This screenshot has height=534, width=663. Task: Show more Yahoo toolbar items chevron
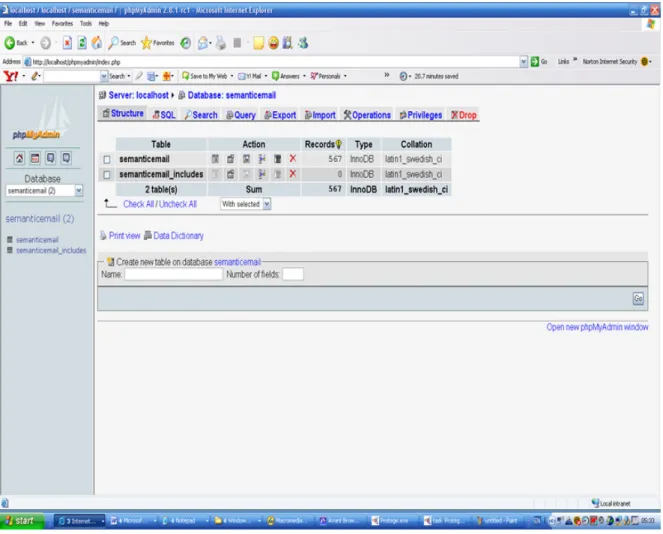[387, 75]
